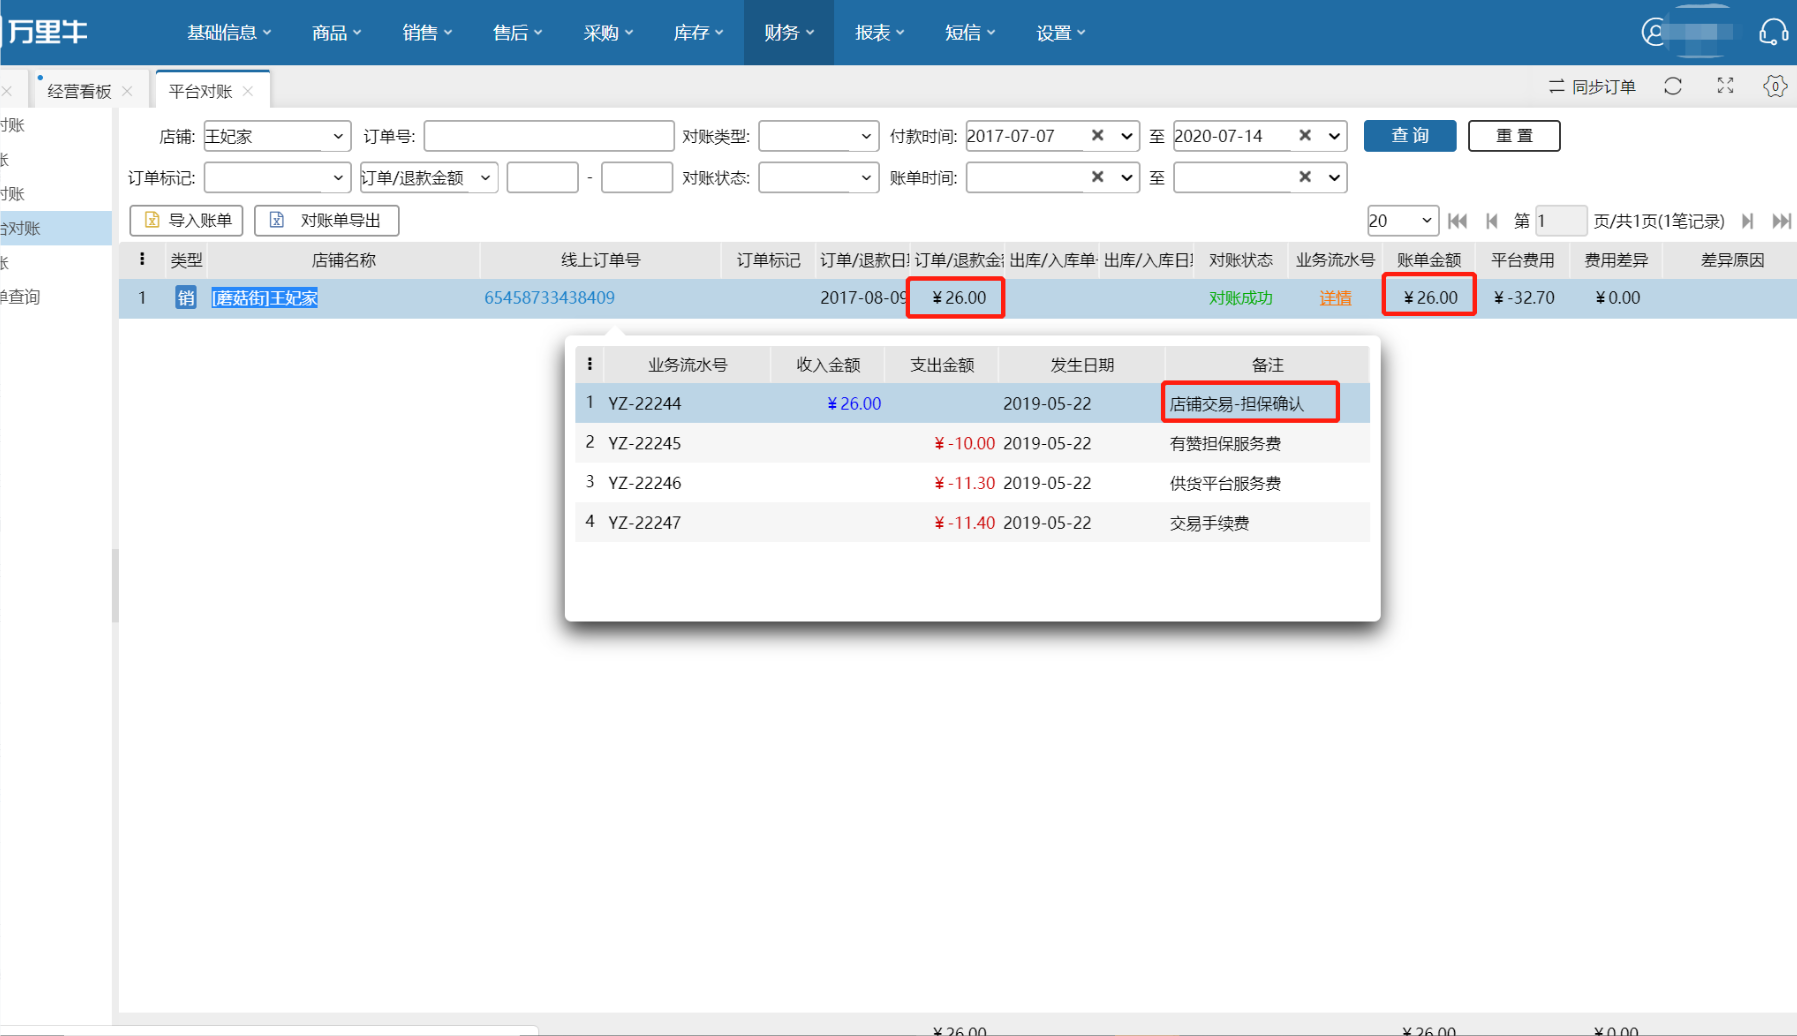Open the 设置 menu

[x=1060, y=33]
